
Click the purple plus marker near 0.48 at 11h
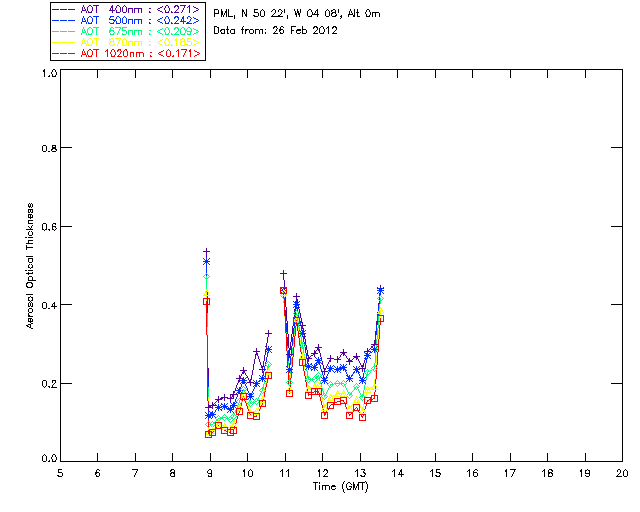tap(283, 274)
